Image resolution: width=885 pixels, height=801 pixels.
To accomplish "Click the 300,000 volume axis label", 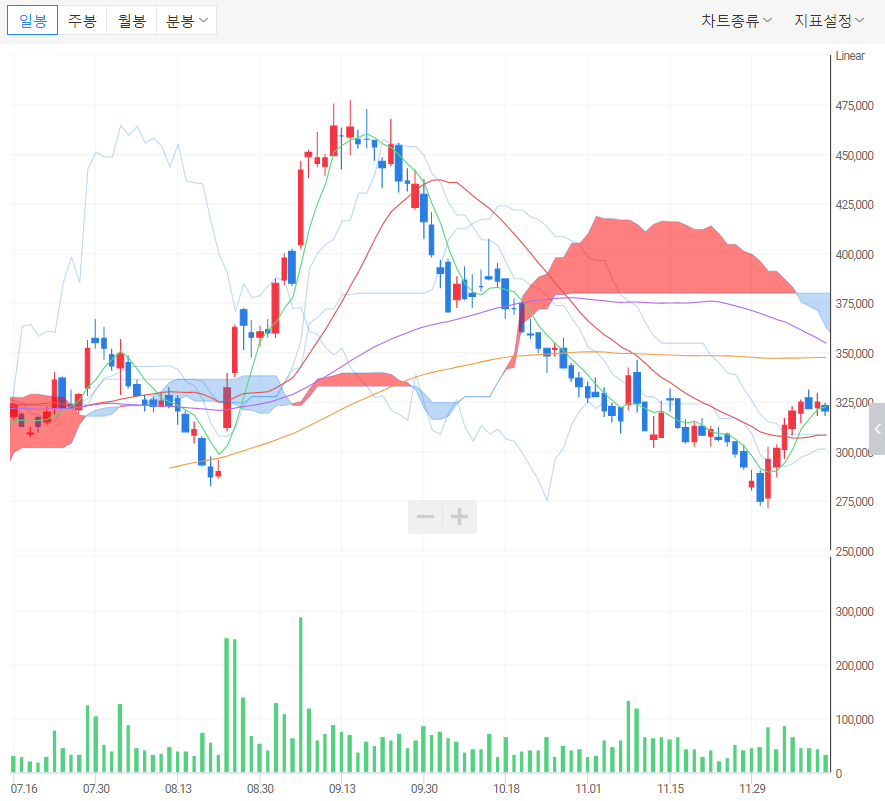I will click(x=855, y=612).
